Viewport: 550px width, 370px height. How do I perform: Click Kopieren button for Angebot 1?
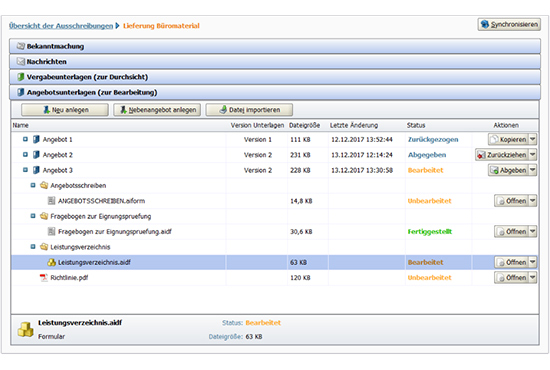(x=508, y=139)
